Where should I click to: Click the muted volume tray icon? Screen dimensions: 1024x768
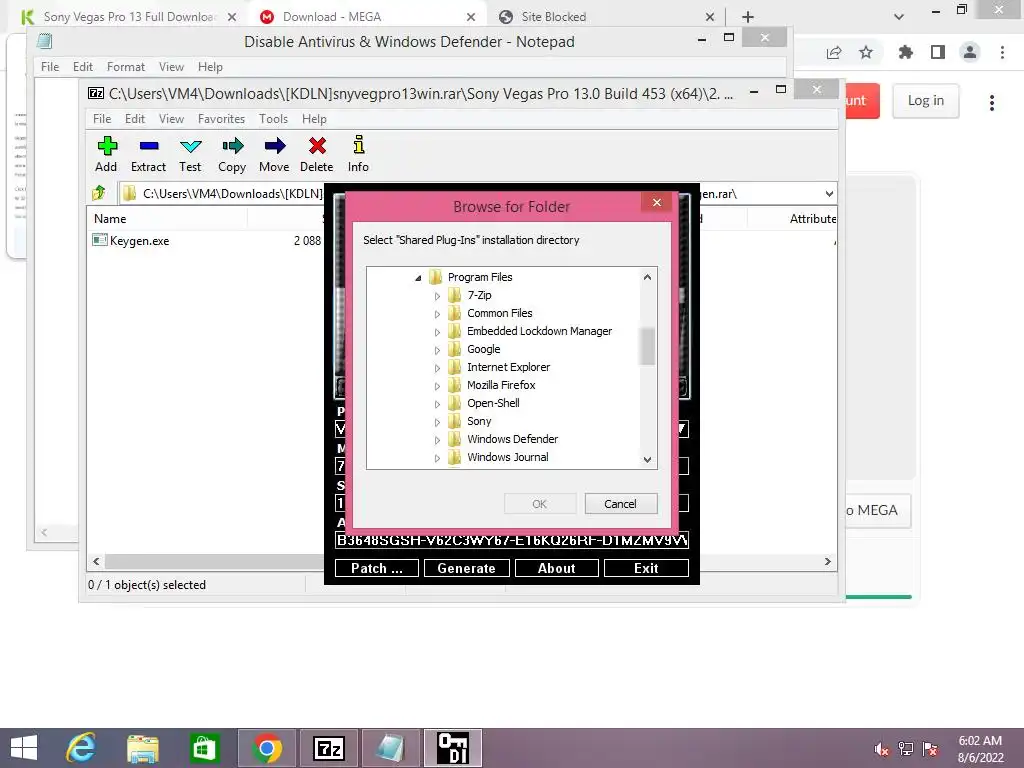pyautogui.click(x=881, y=749)
